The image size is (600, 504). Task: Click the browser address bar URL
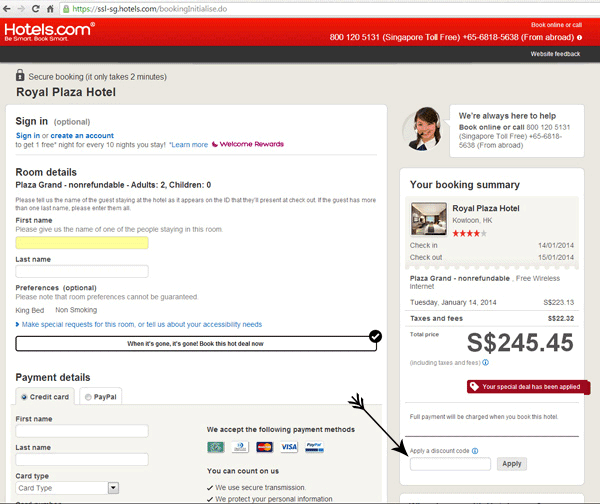[149, 9]
